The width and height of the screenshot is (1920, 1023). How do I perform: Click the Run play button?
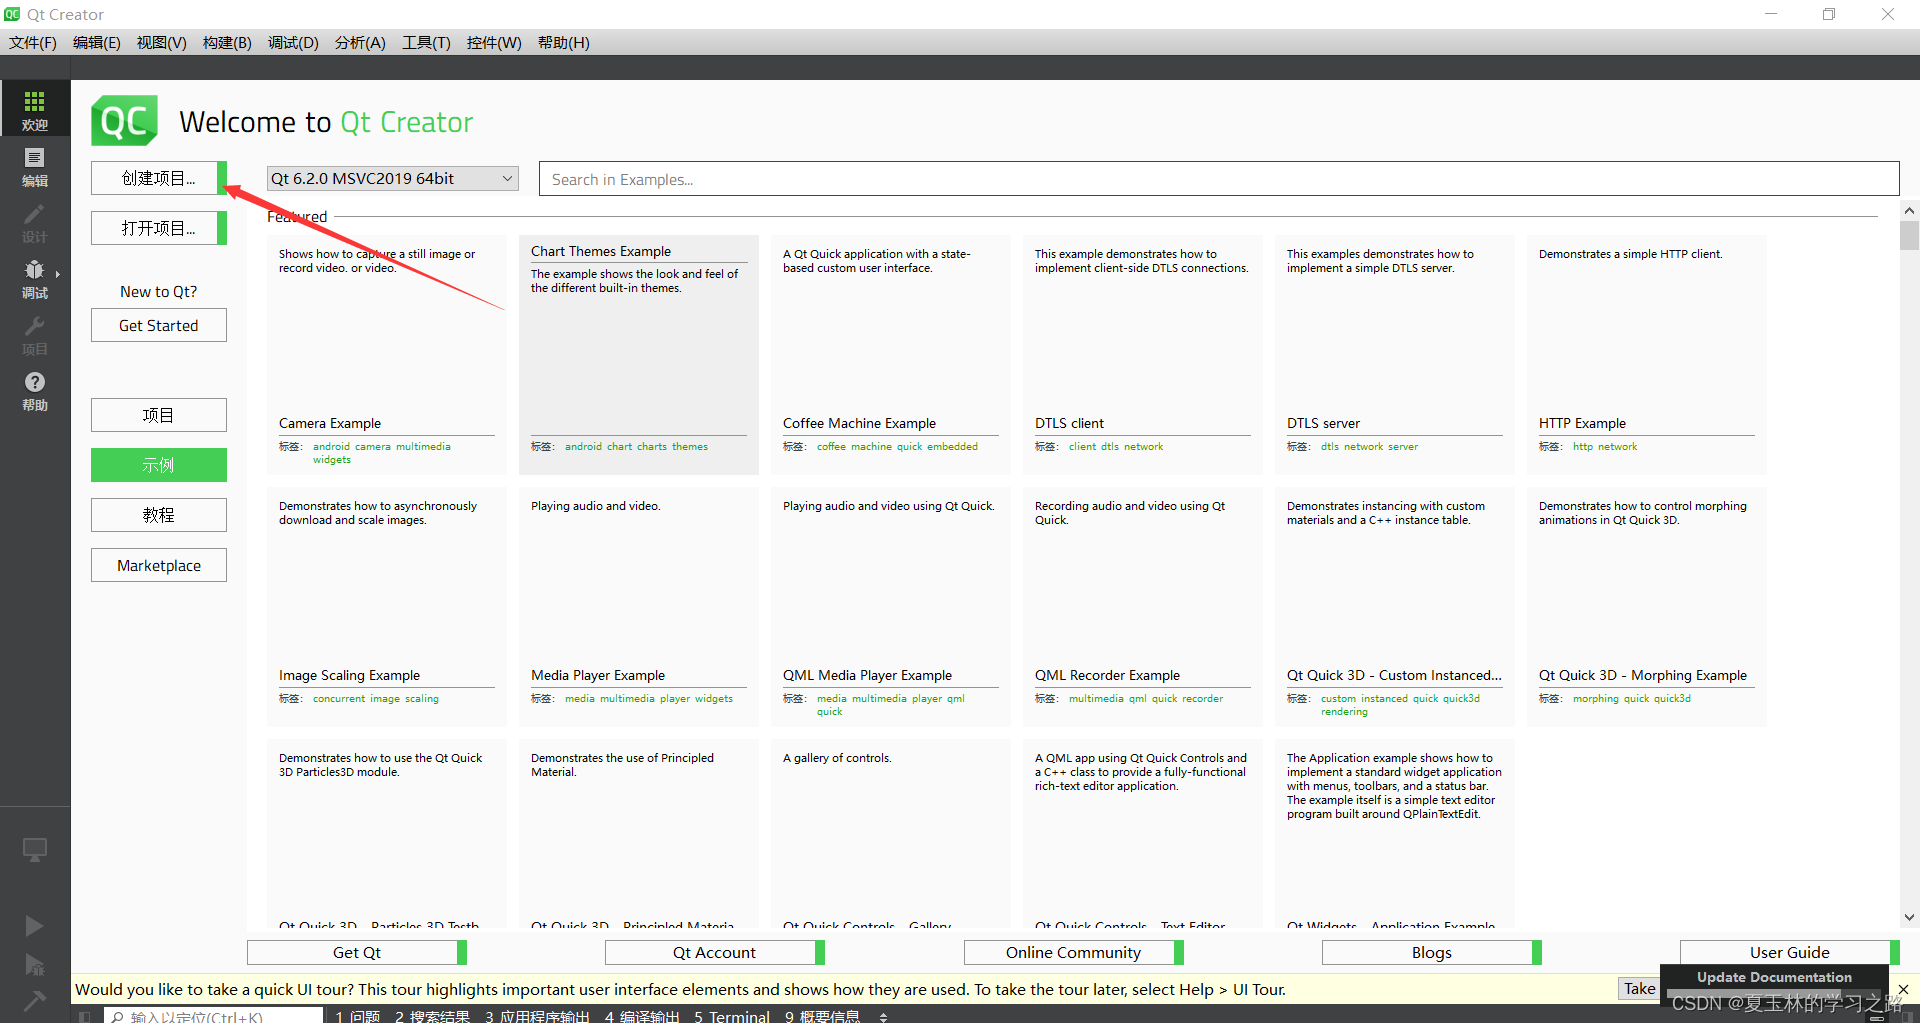click(x=34, y=925)
